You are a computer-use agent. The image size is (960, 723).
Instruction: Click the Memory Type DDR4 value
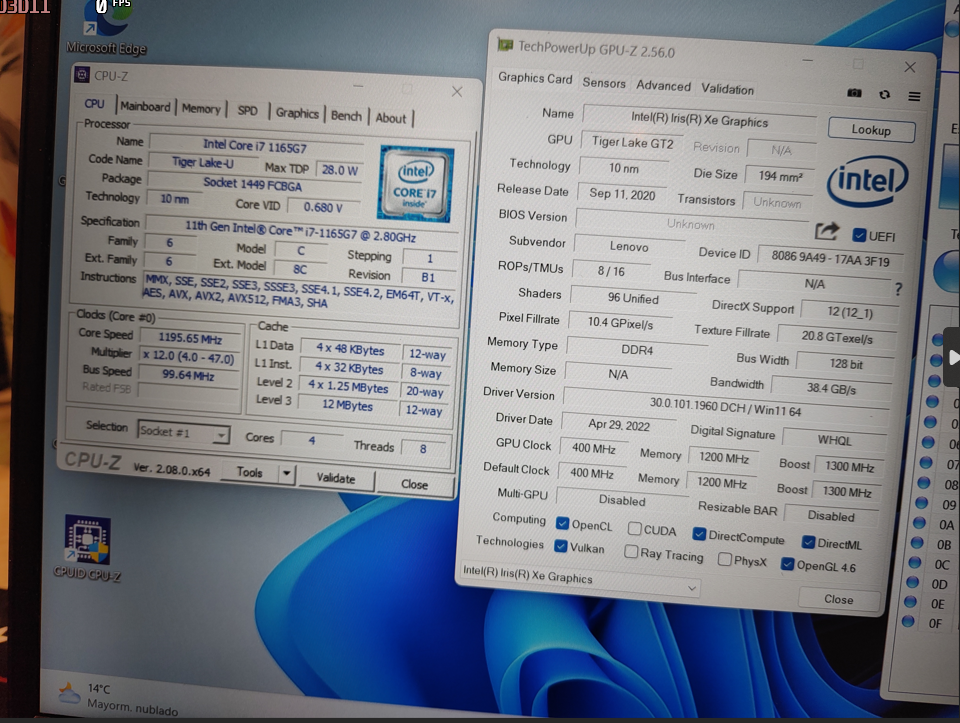(637, 350)
